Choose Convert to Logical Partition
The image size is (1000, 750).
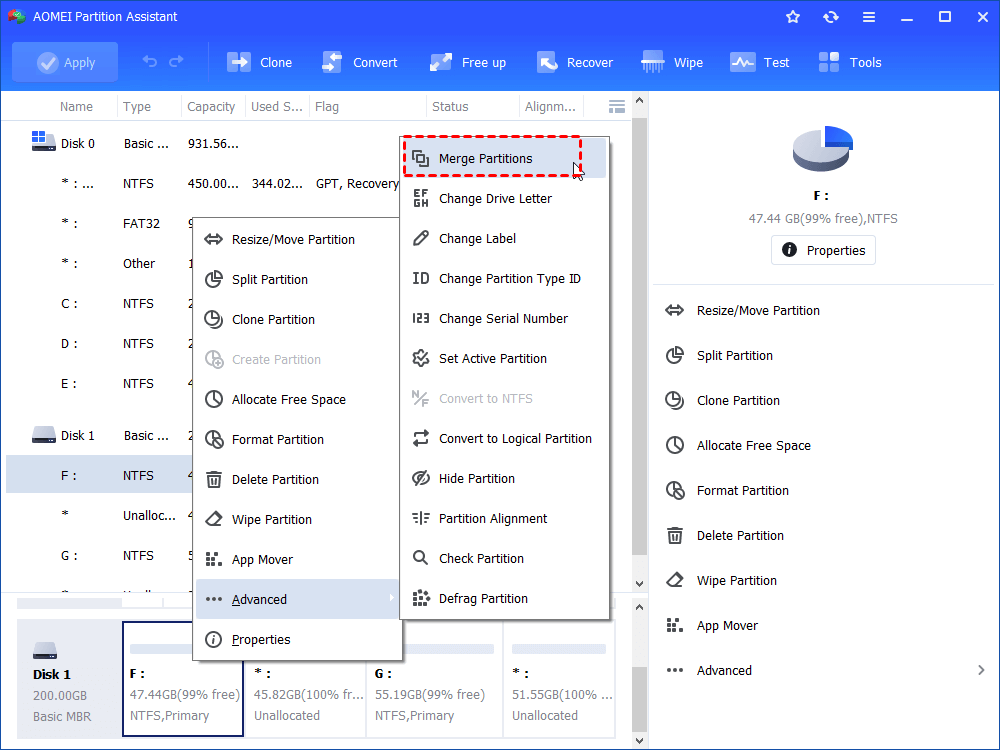pos(504,439)
